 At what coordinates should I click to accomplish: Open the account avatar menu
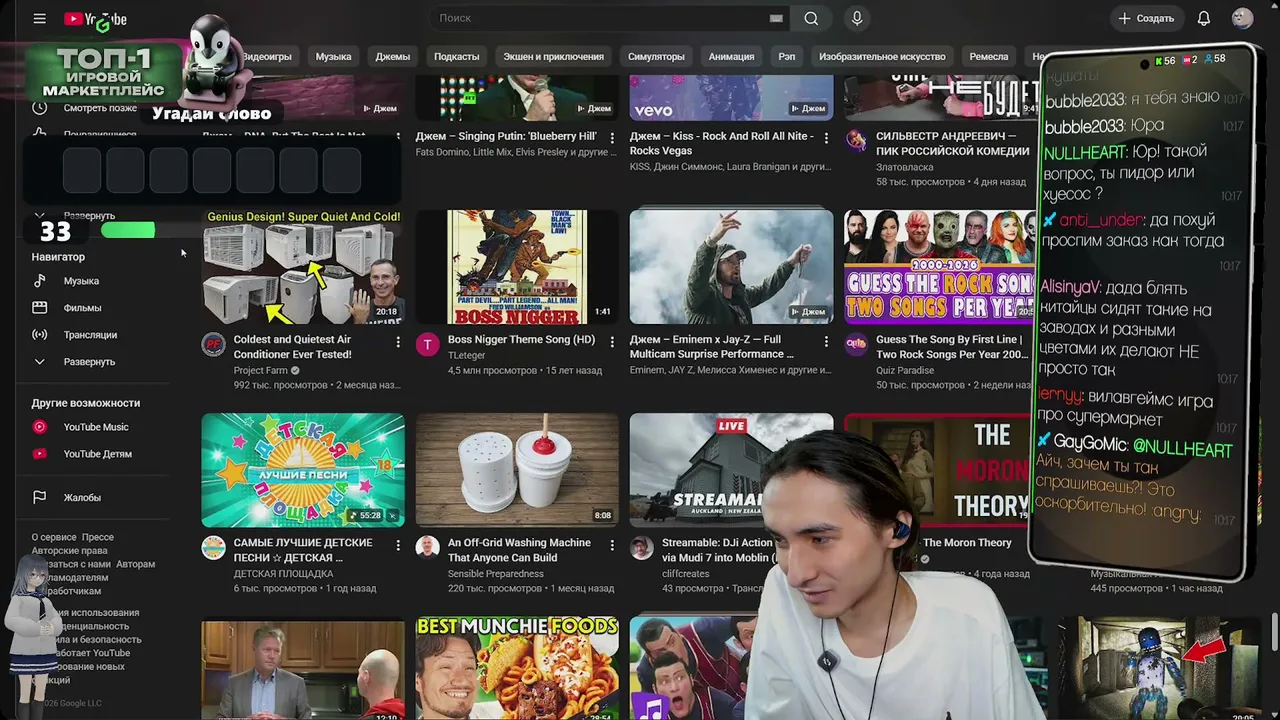click(x=1243, y=18)
